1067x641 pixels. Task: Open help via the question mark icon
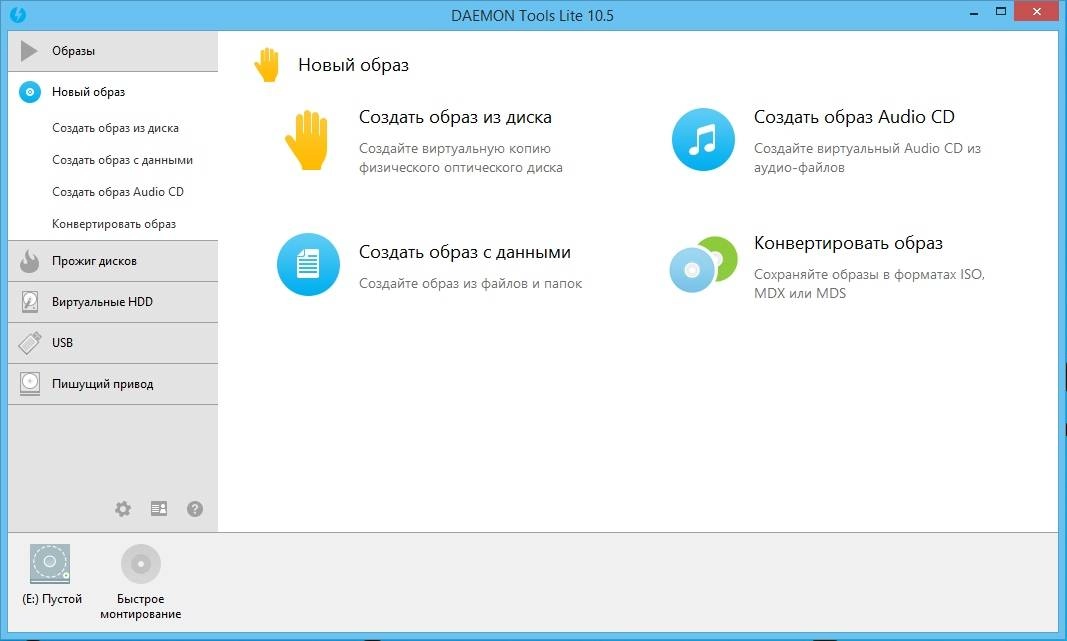(195, 508)
